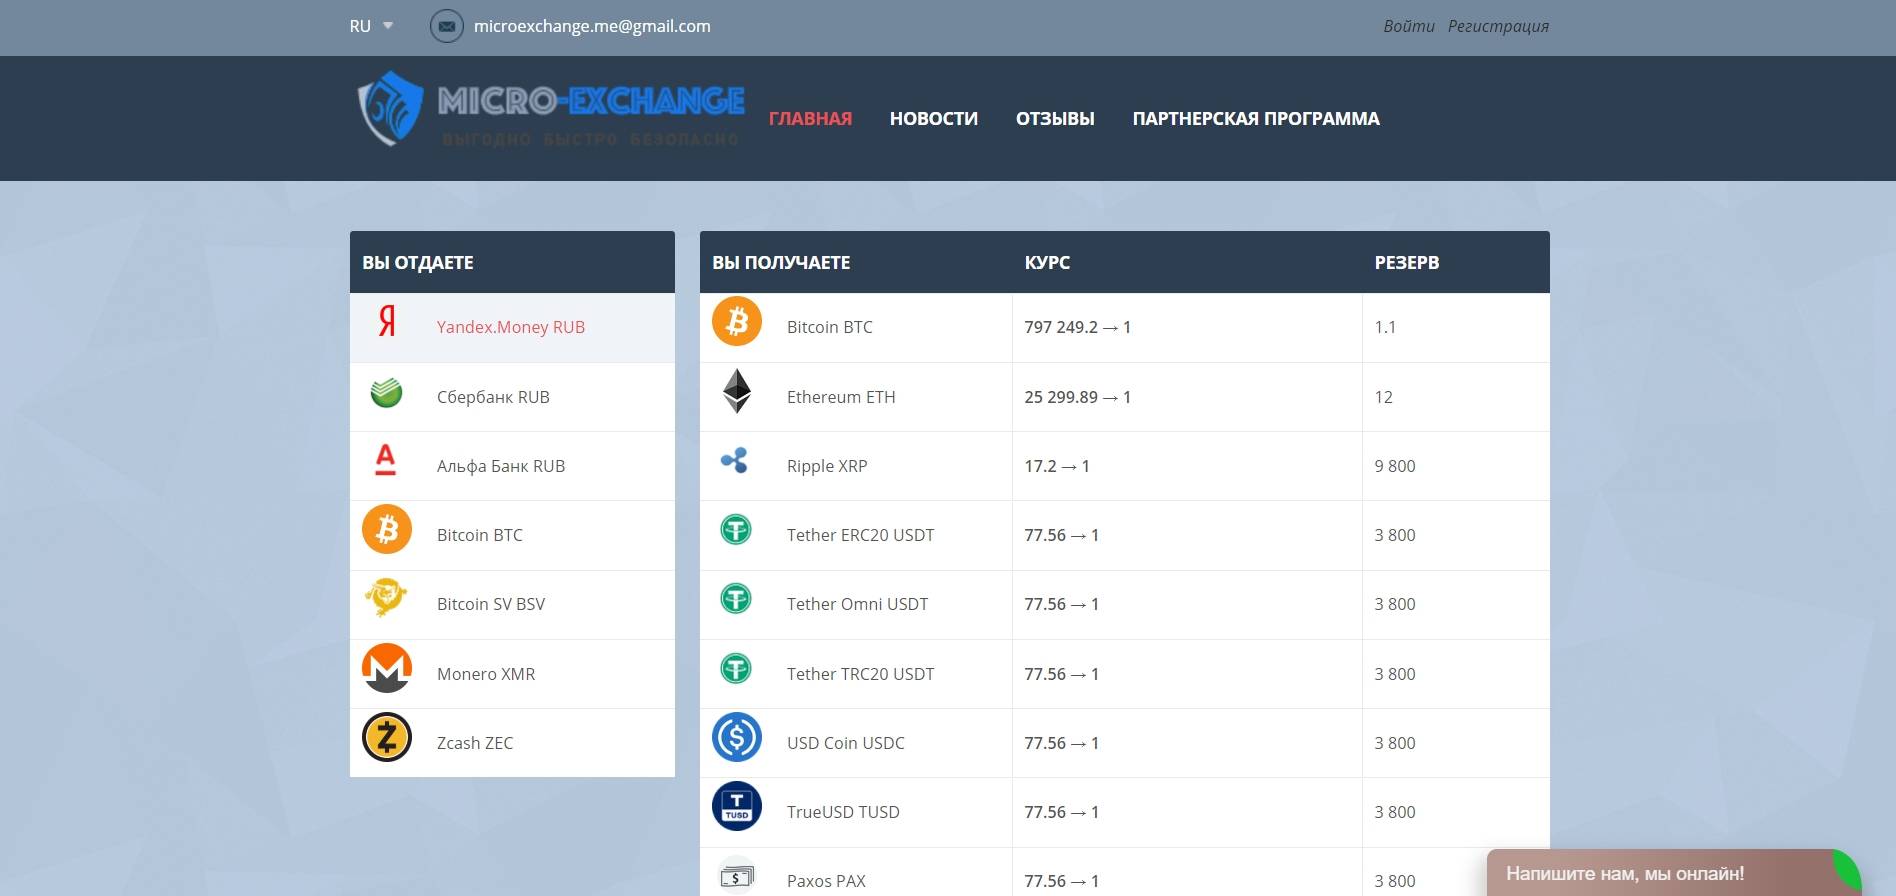Screen dimensions: 1896x896
Task: Click the Tether Omni icon
Action: click(x=736, y=599)
